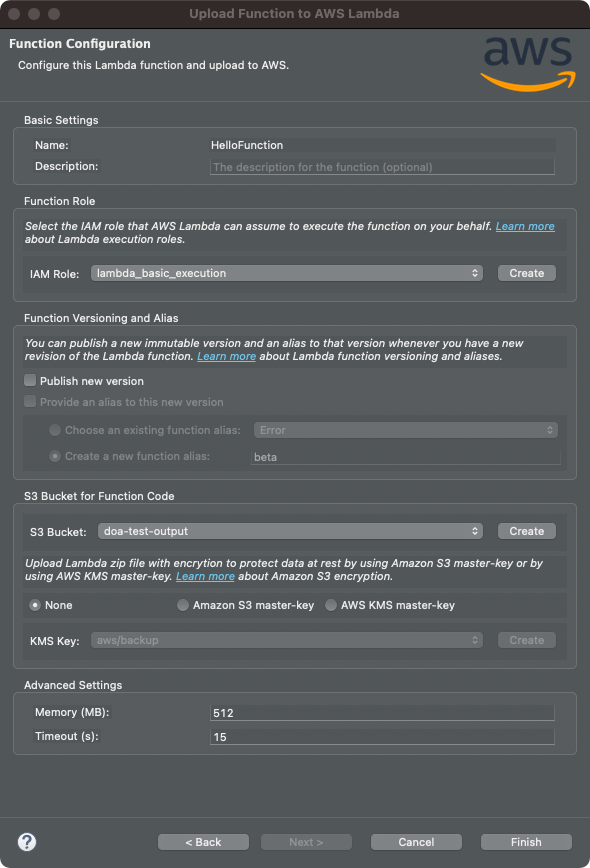Enable Publish new version checkbox
590x868 pixels.
coord(30,380)
